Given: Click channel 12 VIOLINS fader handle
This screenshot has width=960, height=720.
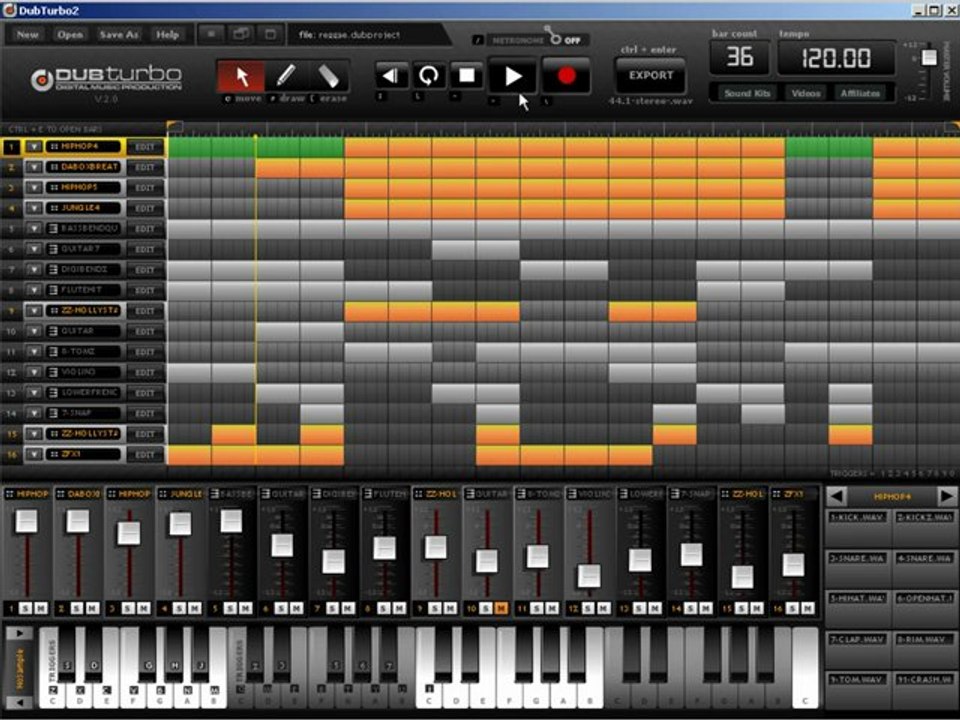Looking at the screenshot, I should click(589, 576).
